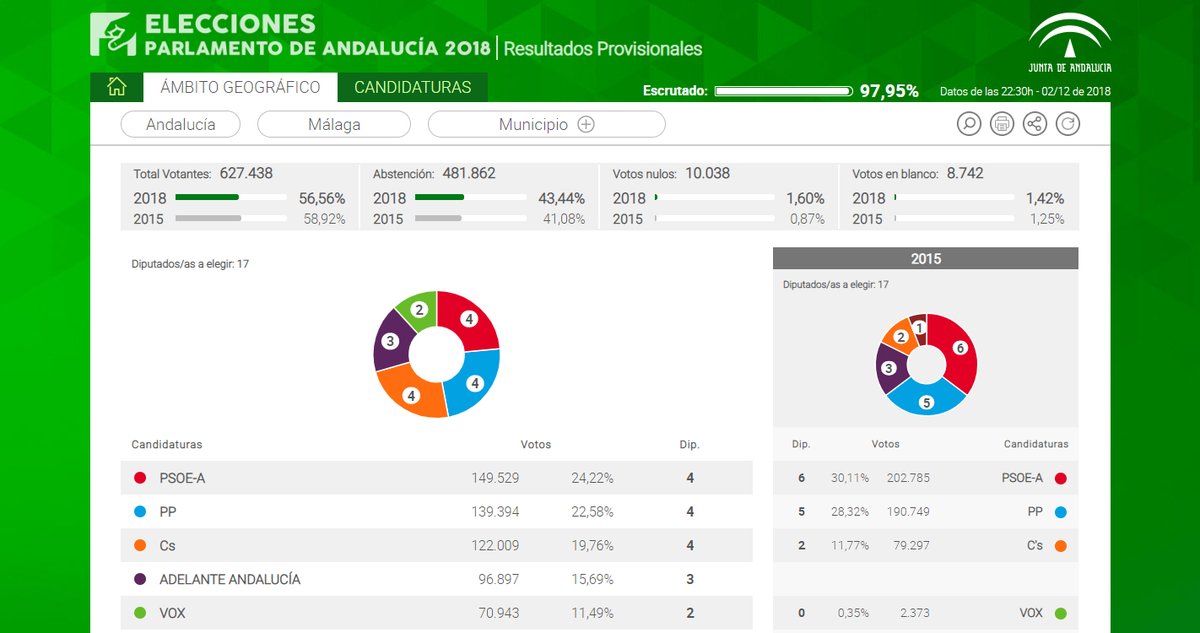The height and width of the screenshot is (633, 1200).
Task: Click the Elecciones ballot box logo
Action: [x=112, y=35]
